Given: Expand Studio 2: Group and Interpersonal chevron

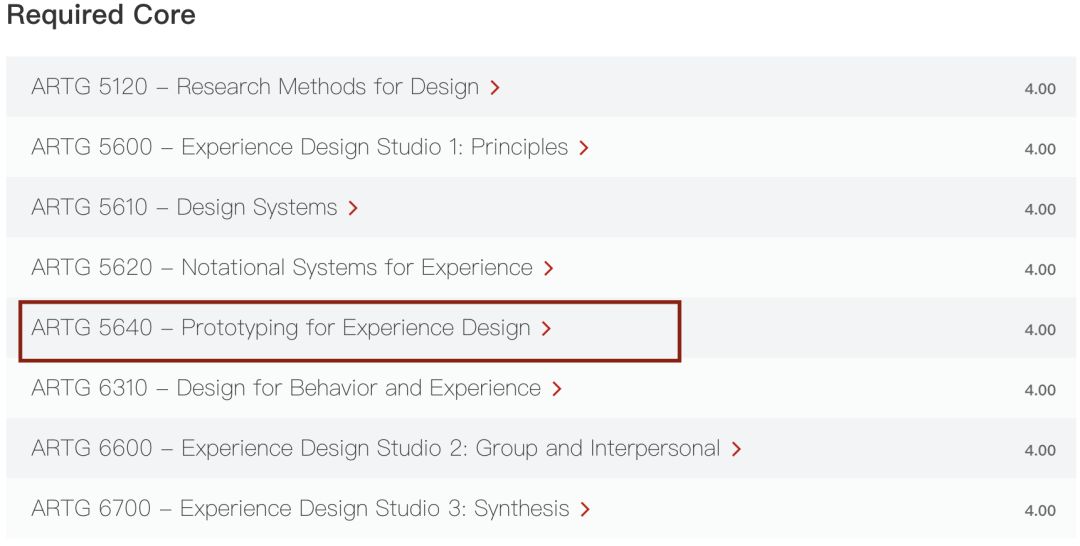Looking at the screenshot, I should click(736, 449).
